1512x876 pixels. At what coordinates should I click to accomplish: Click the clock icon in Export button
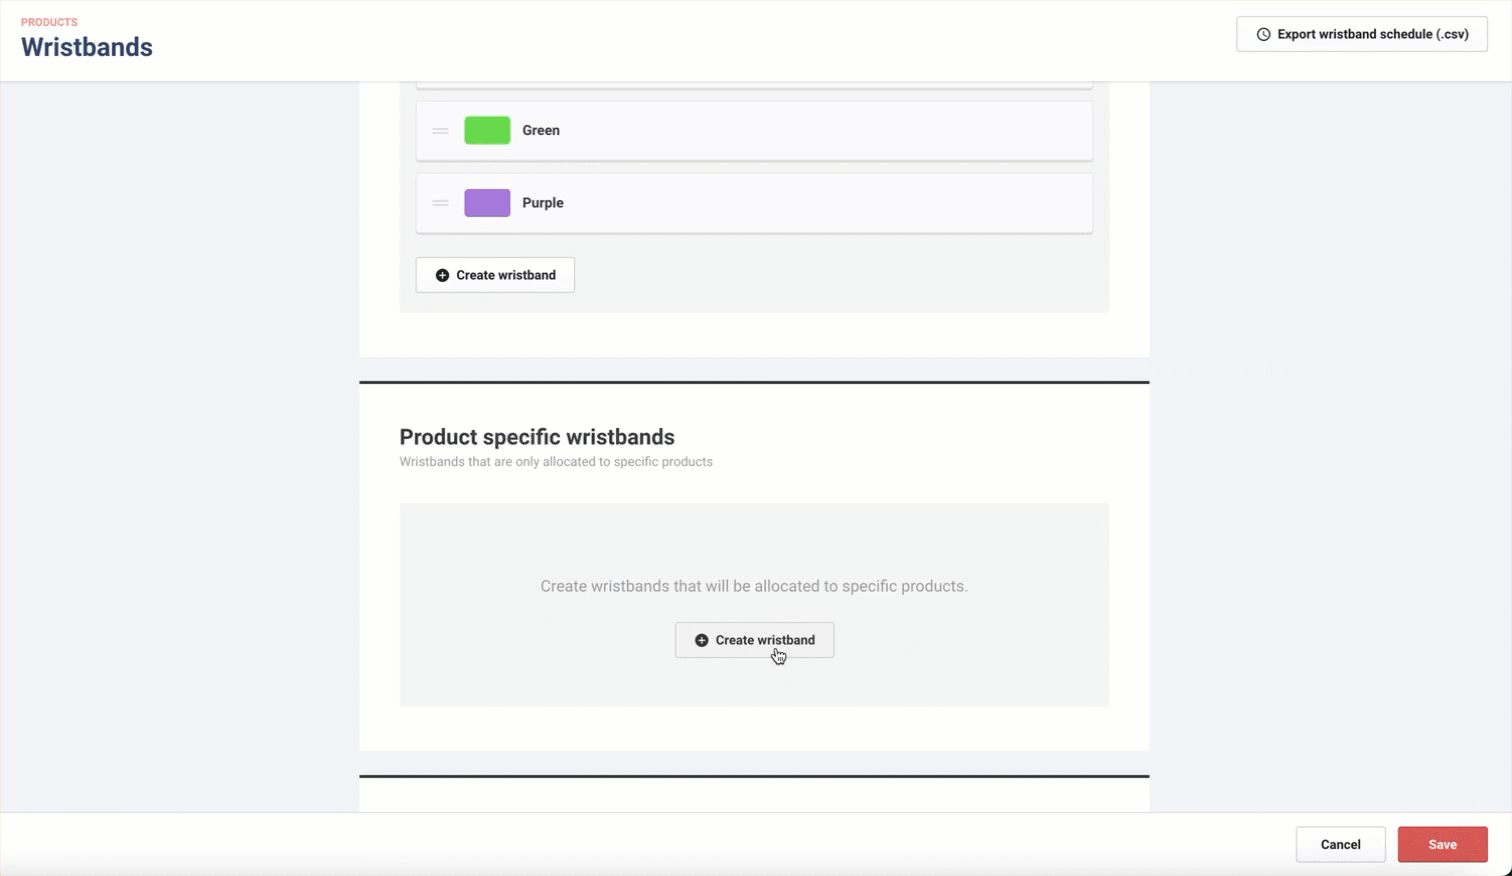pos(1263,34)
